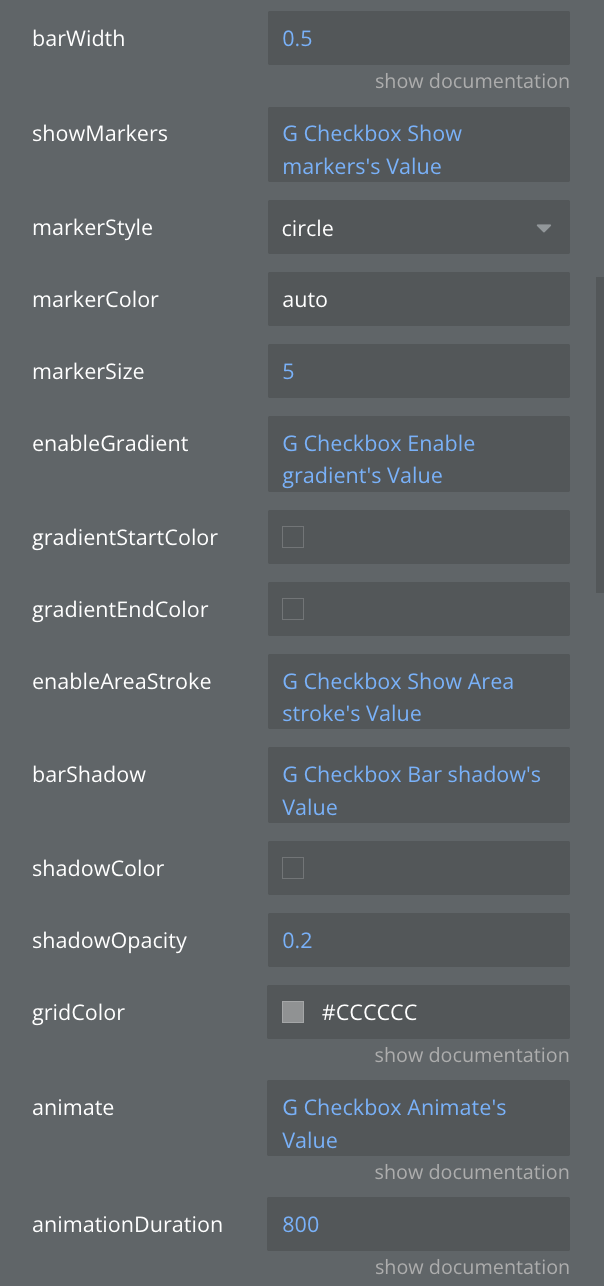Show documentation for gridColor

pyautogui.click(x=472, y=1055)
